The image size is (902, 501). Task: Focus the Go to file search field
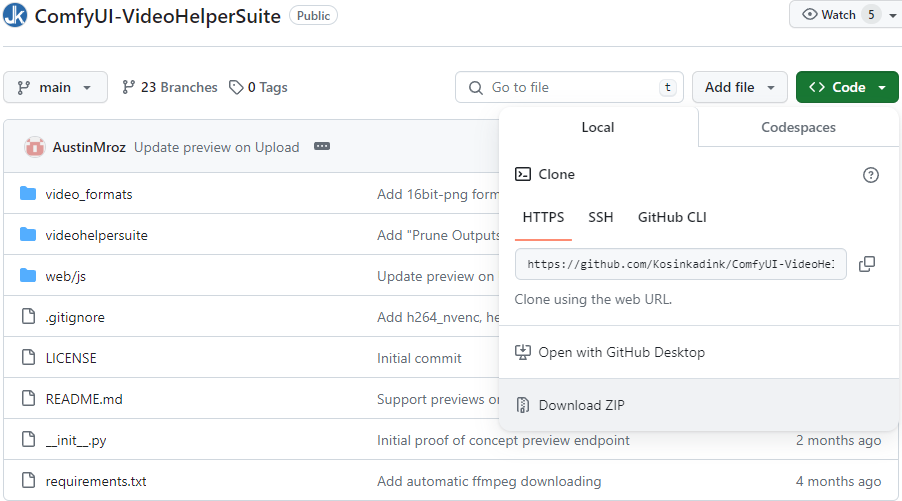570,87
